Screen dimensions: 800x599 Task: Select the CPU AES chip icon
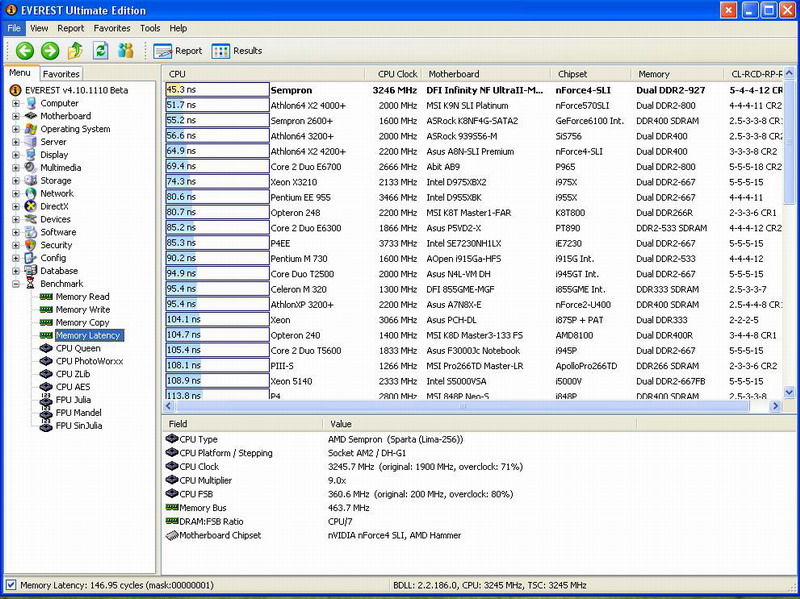pyautogui.click(x=46, y=387)
